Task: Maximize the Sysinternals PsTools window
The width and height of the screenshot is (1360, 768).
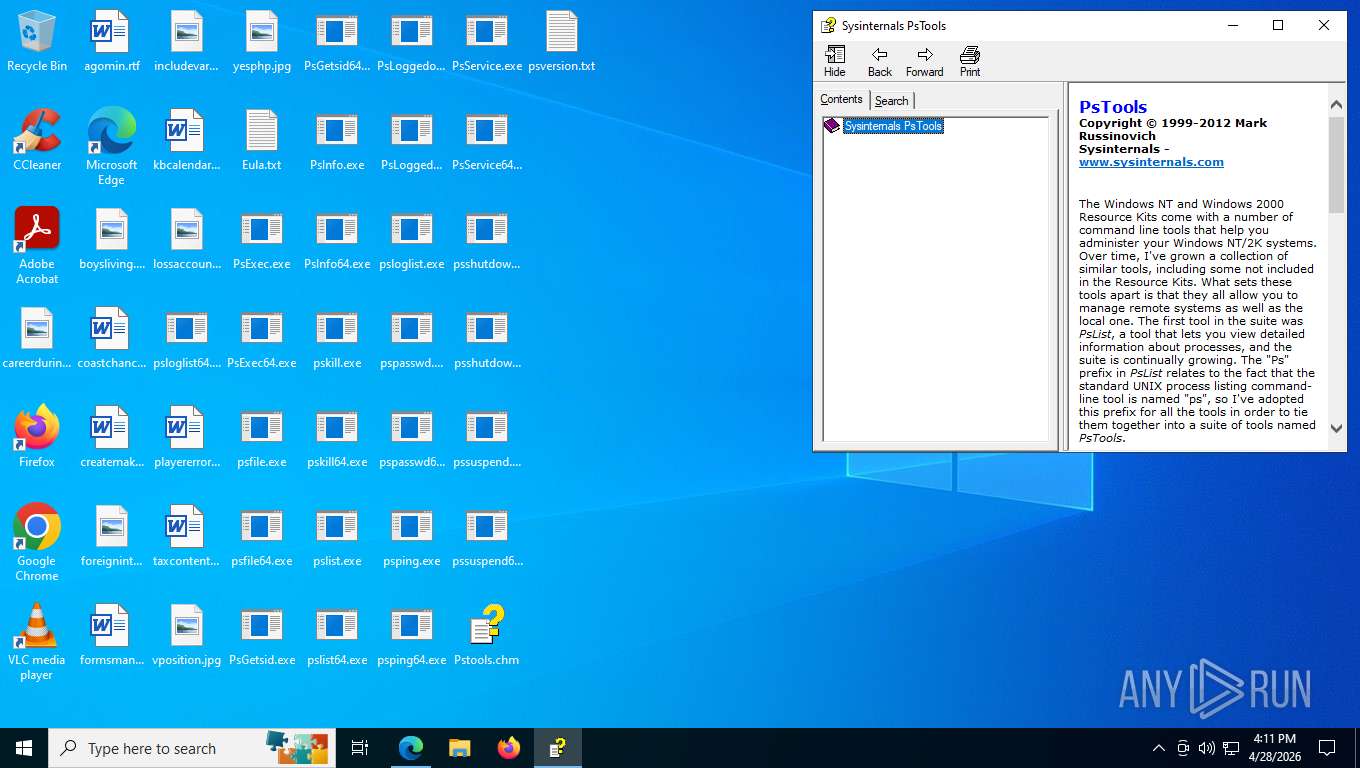Action: 1278,26
